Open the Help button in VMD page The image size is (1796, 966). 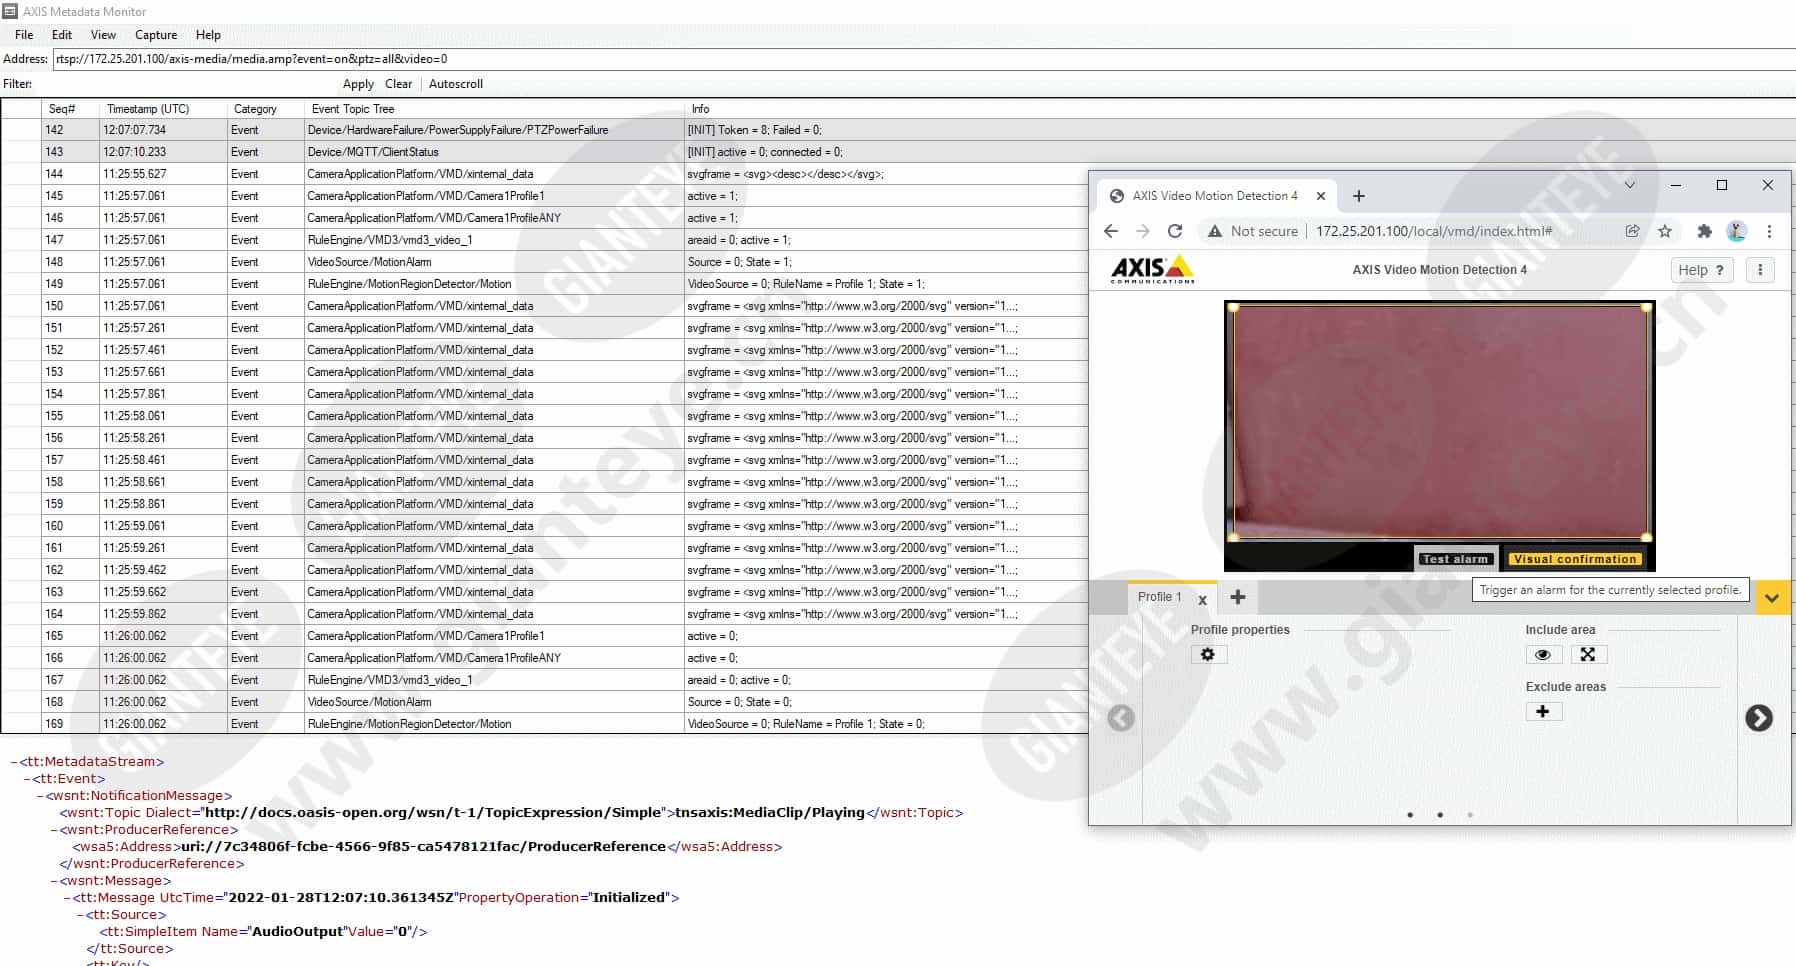tap(1701, 270)
